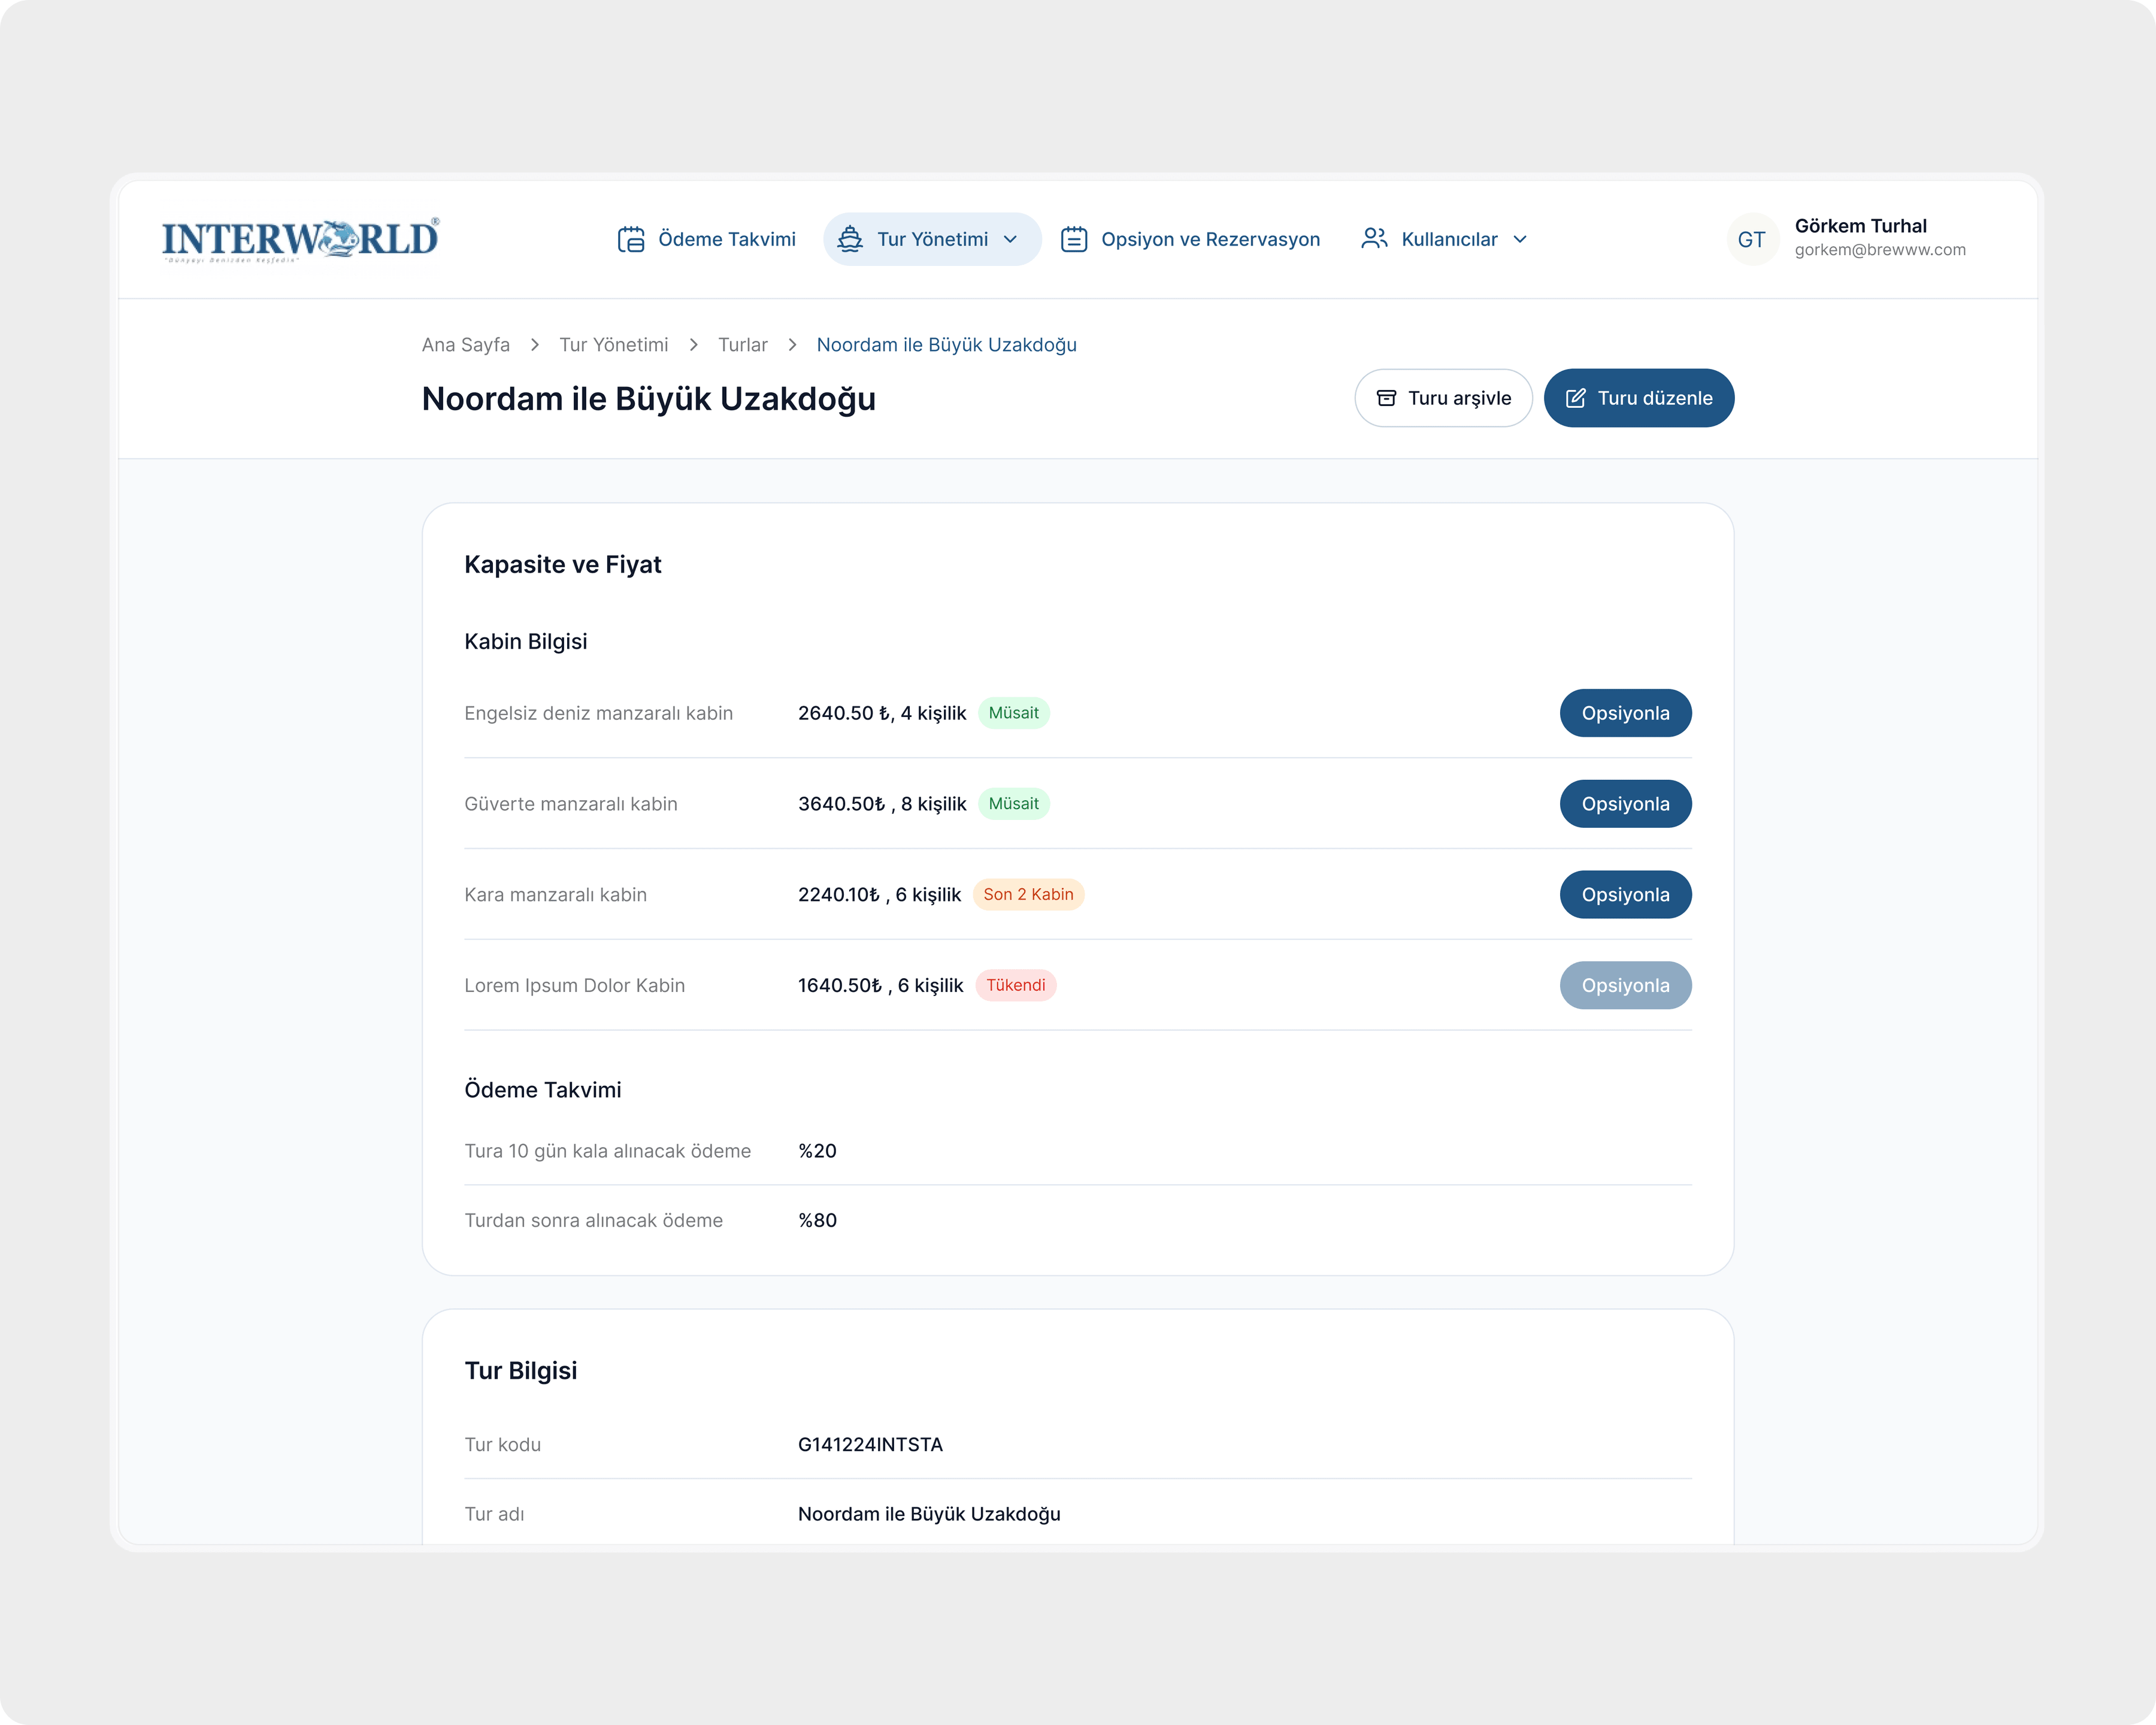Viewport: 2156px width, 1725px height.
Task: Click the pencil icon in Turu düzenle
Action: click(x=1575, y=398)
